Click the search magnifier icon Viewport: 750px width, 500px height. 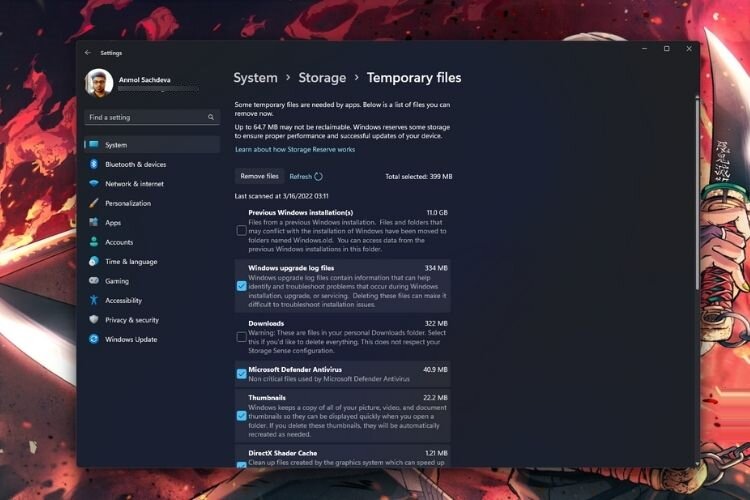210,117
